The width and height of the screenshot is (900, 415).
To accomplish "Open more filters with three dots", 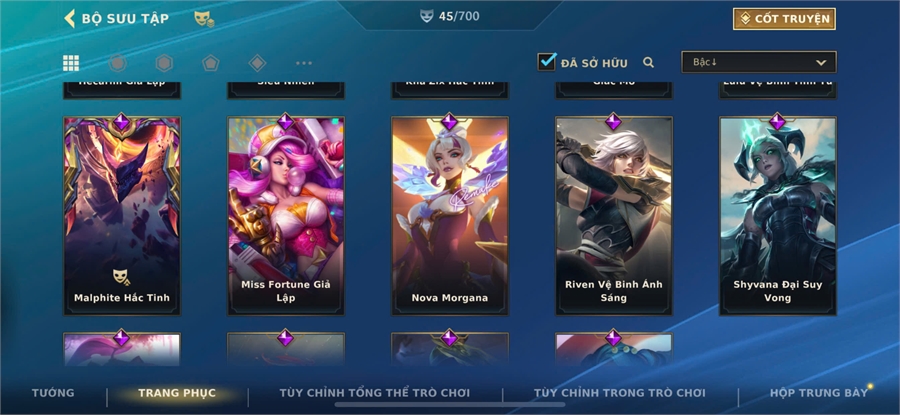I will (304, 63).
